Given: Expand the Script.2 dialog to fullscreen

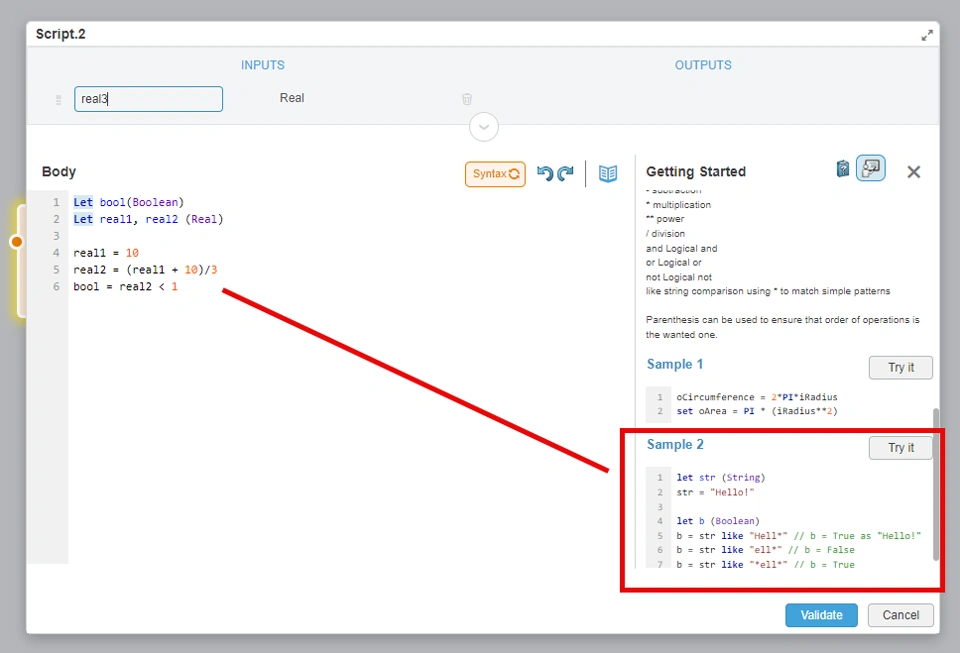Looking at the screenshot, I should point(927,35).
